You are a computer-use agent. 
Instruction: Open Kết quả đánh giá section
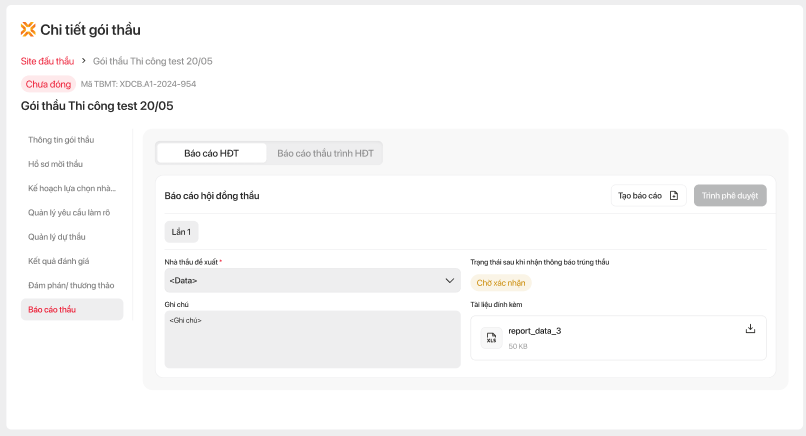59,261
